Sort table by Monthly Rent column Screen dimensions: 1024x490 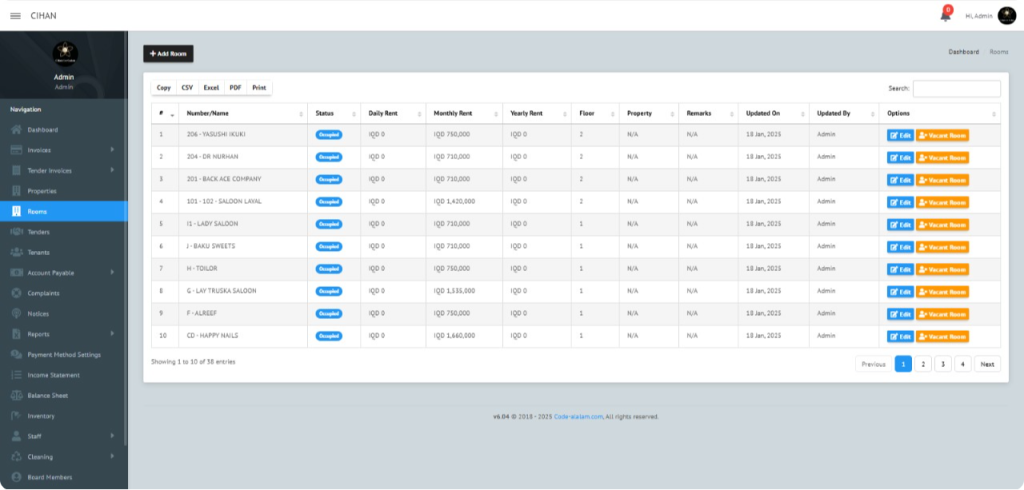460,114
